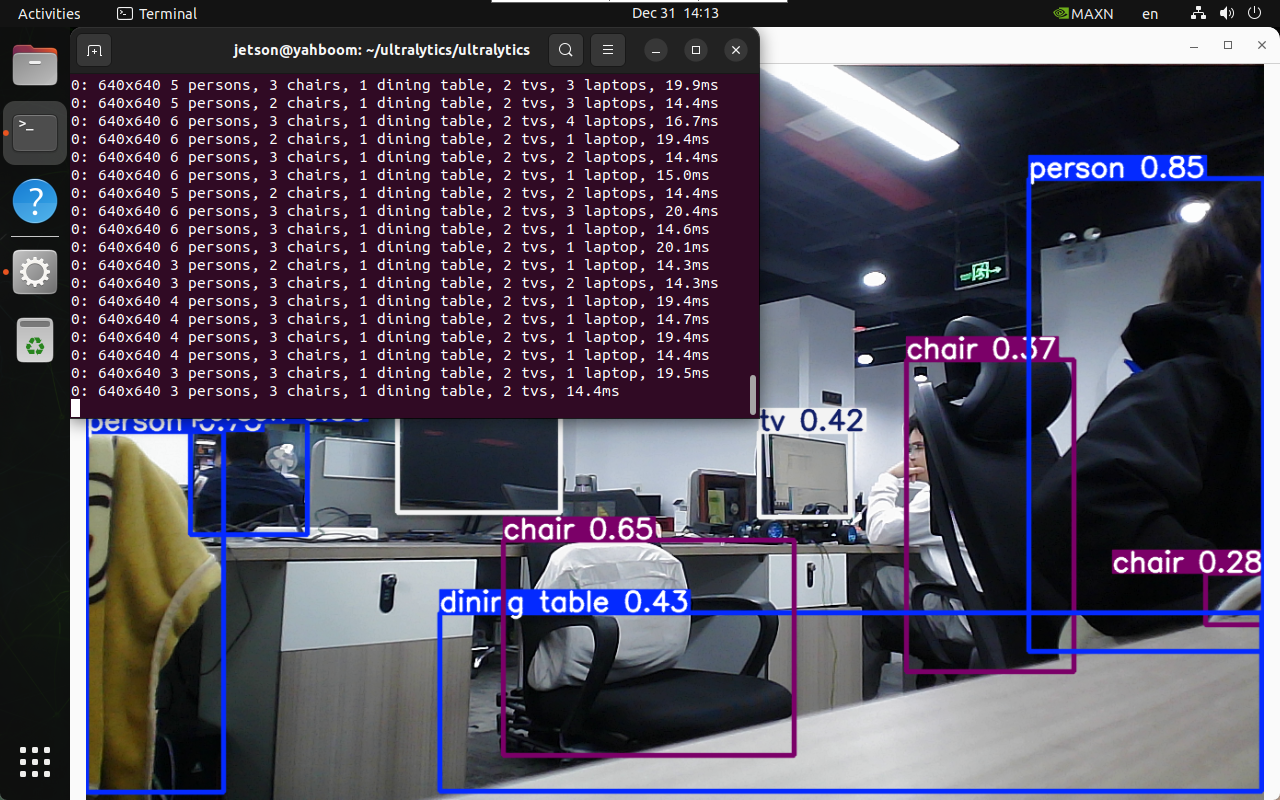The height and width of the screenshot is (800, 1280).
Task: Click the terminal's vertical scrollbar
Action: pyautogui.click(x=752, y=394)
